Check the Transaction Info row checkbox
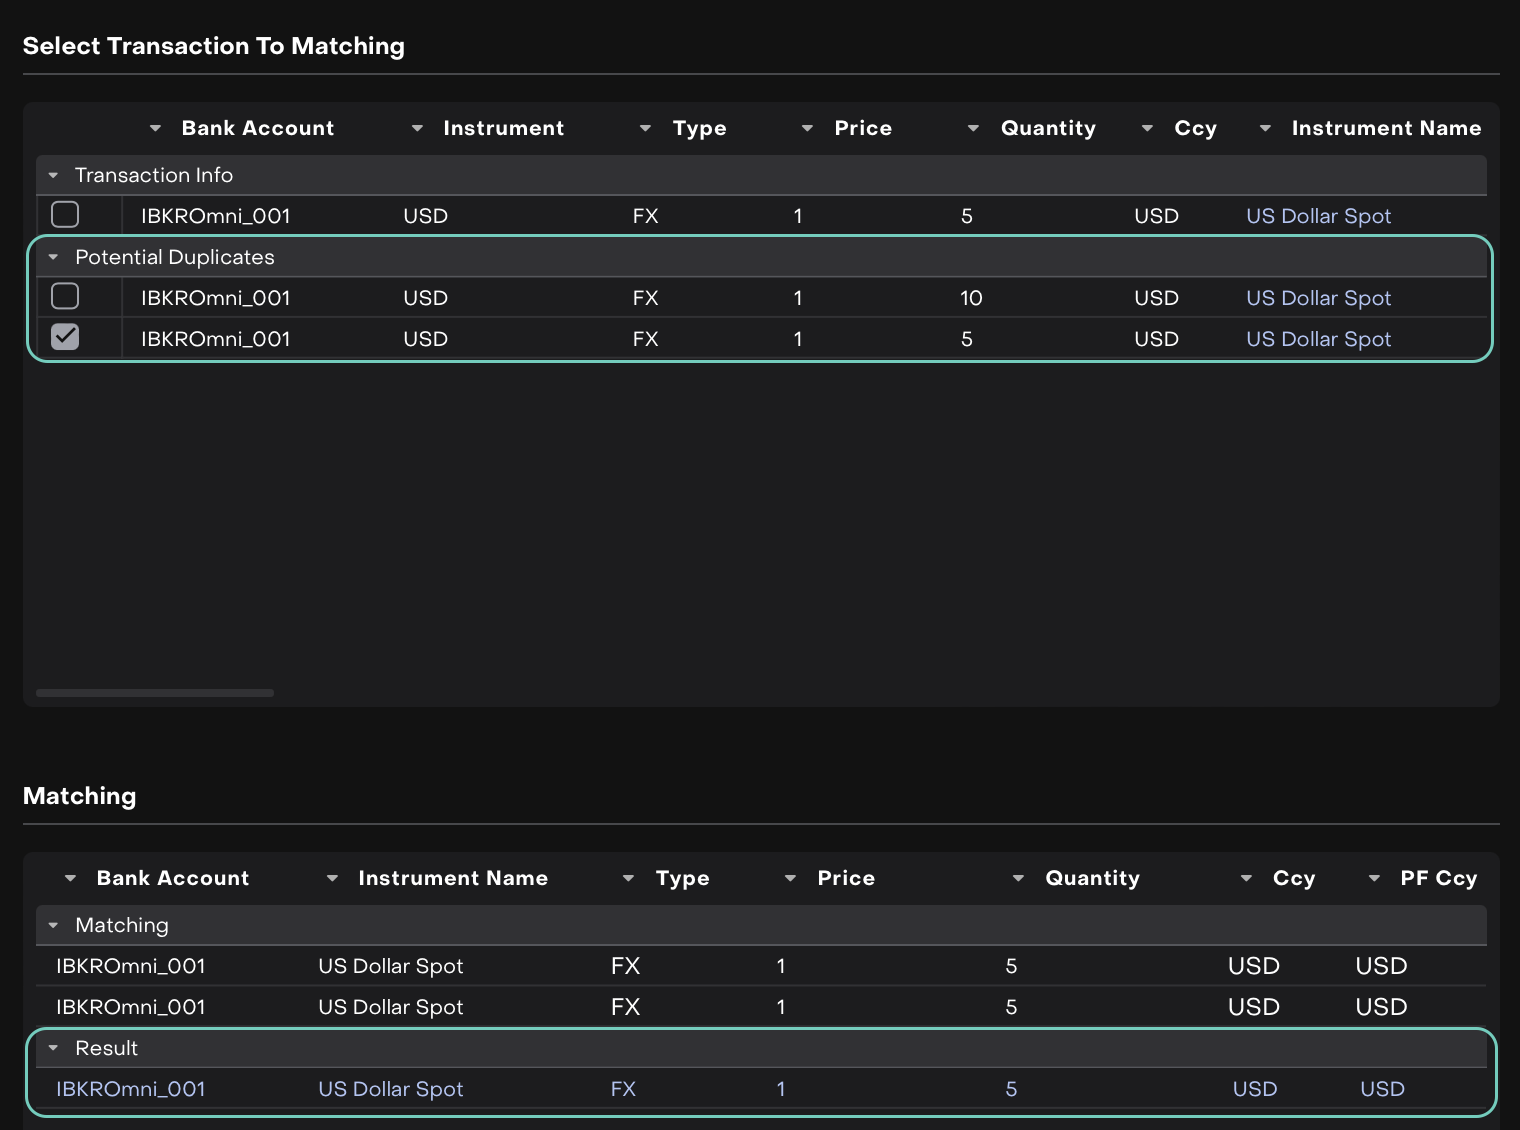Viewport: 1520px width, 1130px height. point(65,215)
